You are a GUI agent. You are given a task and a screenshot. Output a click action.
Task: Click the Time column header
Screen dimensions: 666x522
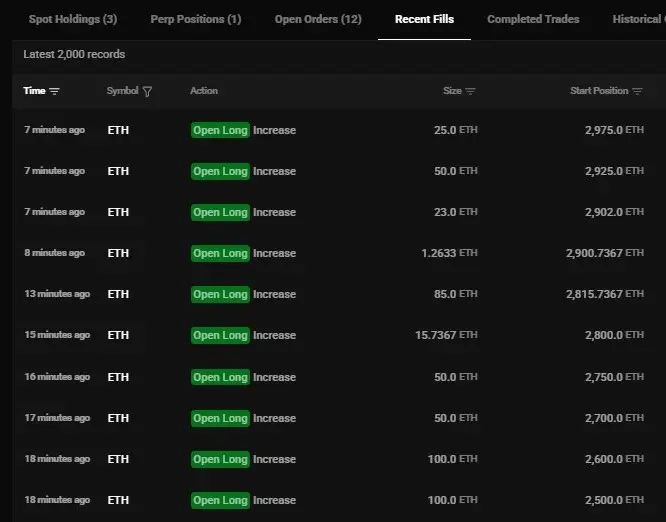click(34, 91)
